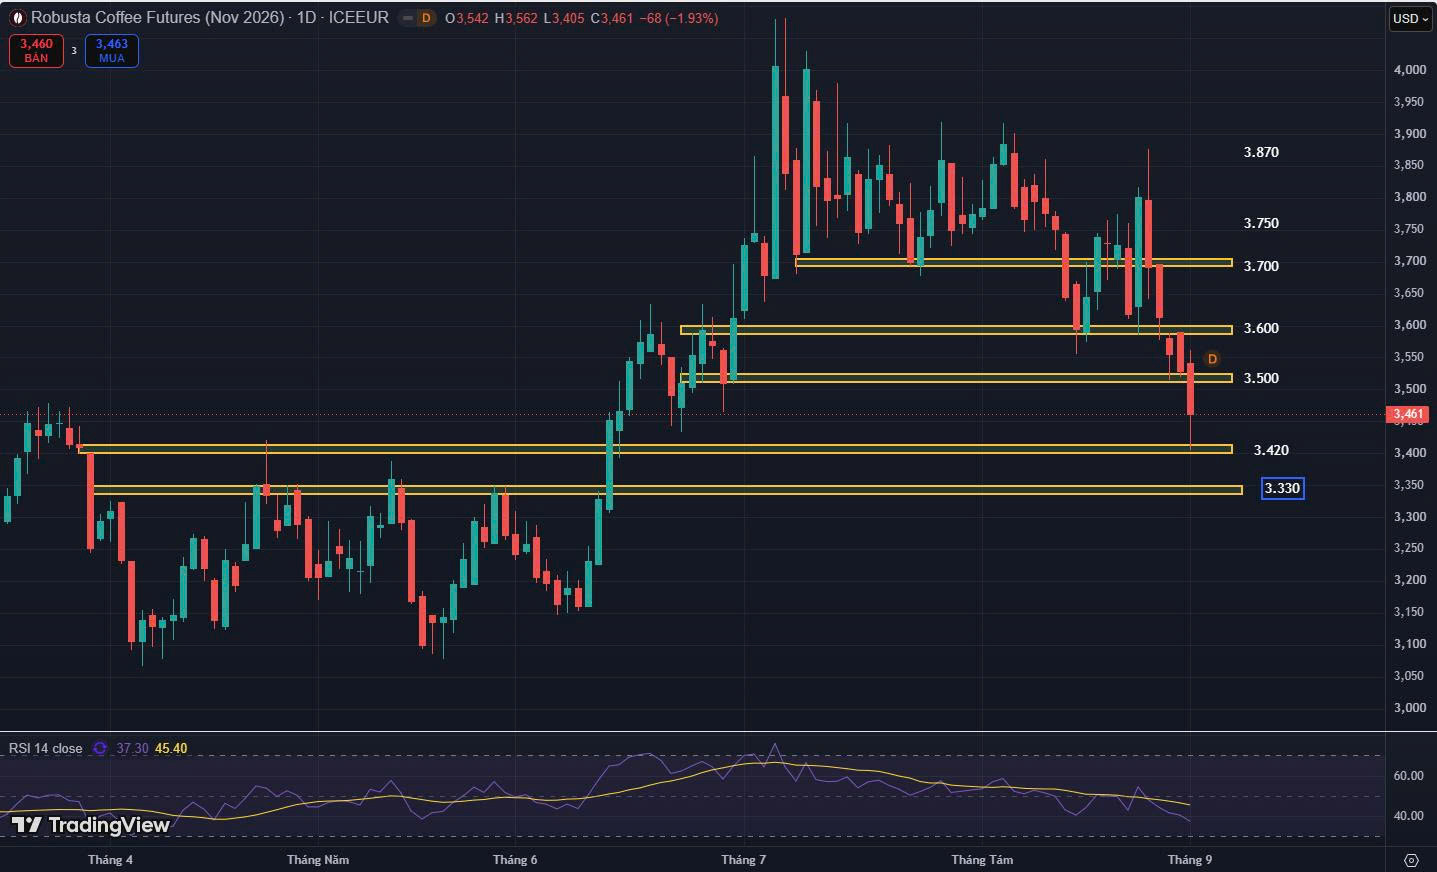This screenshot has height=872, width=1437.
Task: Click the RSI loading refresh icon
Action: click(x=100, y=748)
